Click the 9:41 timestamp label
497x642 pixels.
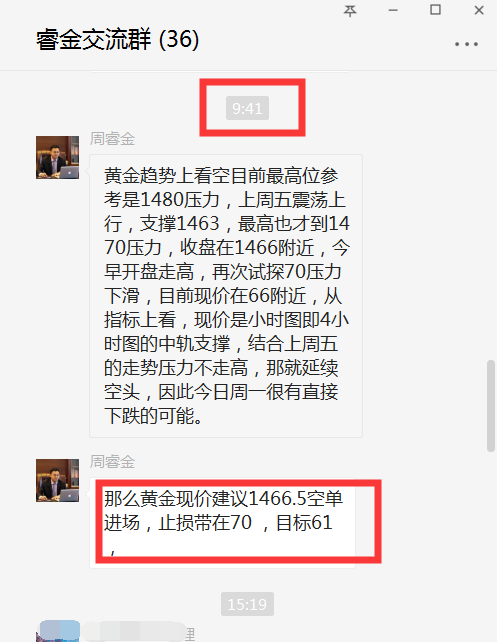point(247,108)
